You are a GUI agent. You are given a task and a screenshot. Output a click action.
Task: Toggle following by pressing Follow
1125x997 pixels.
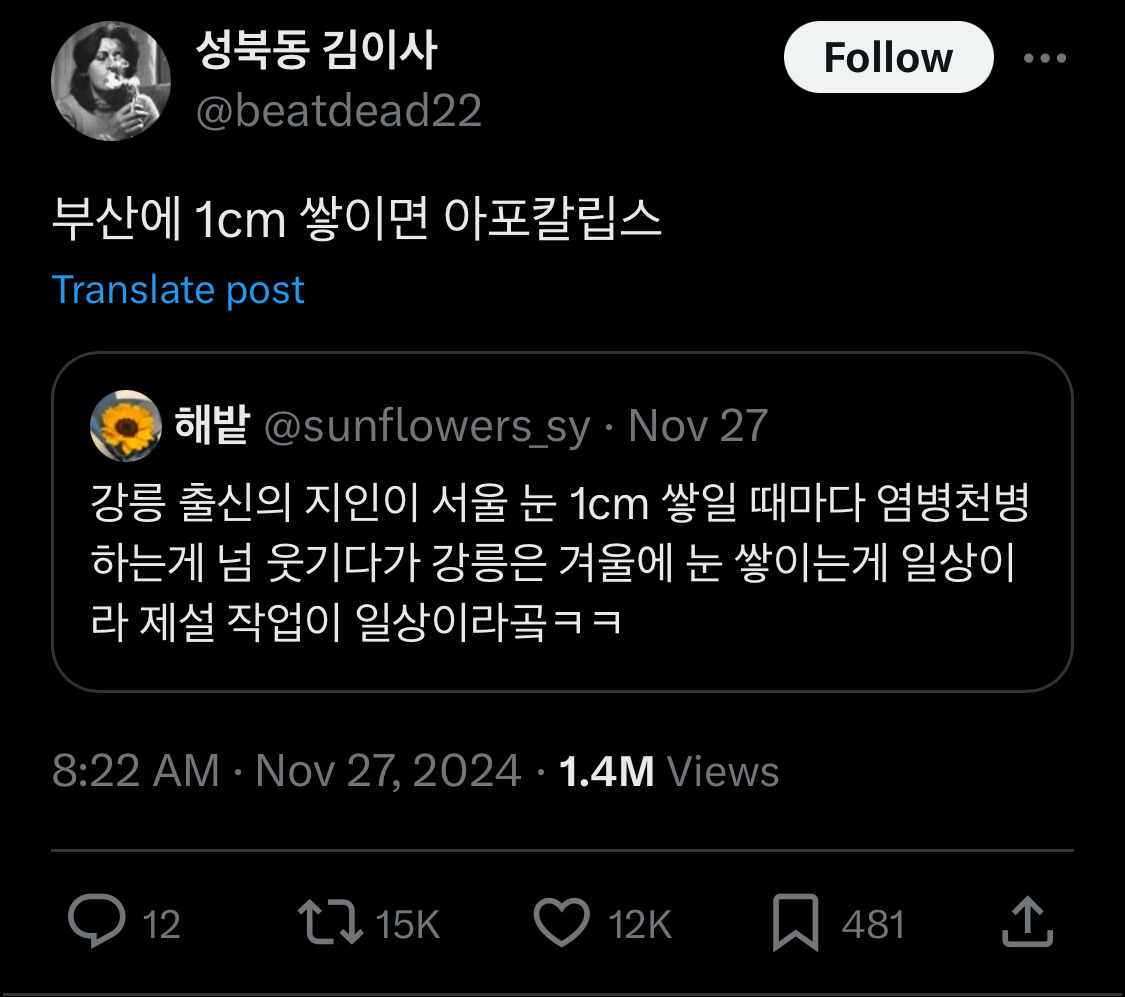(x=888, y=57)
